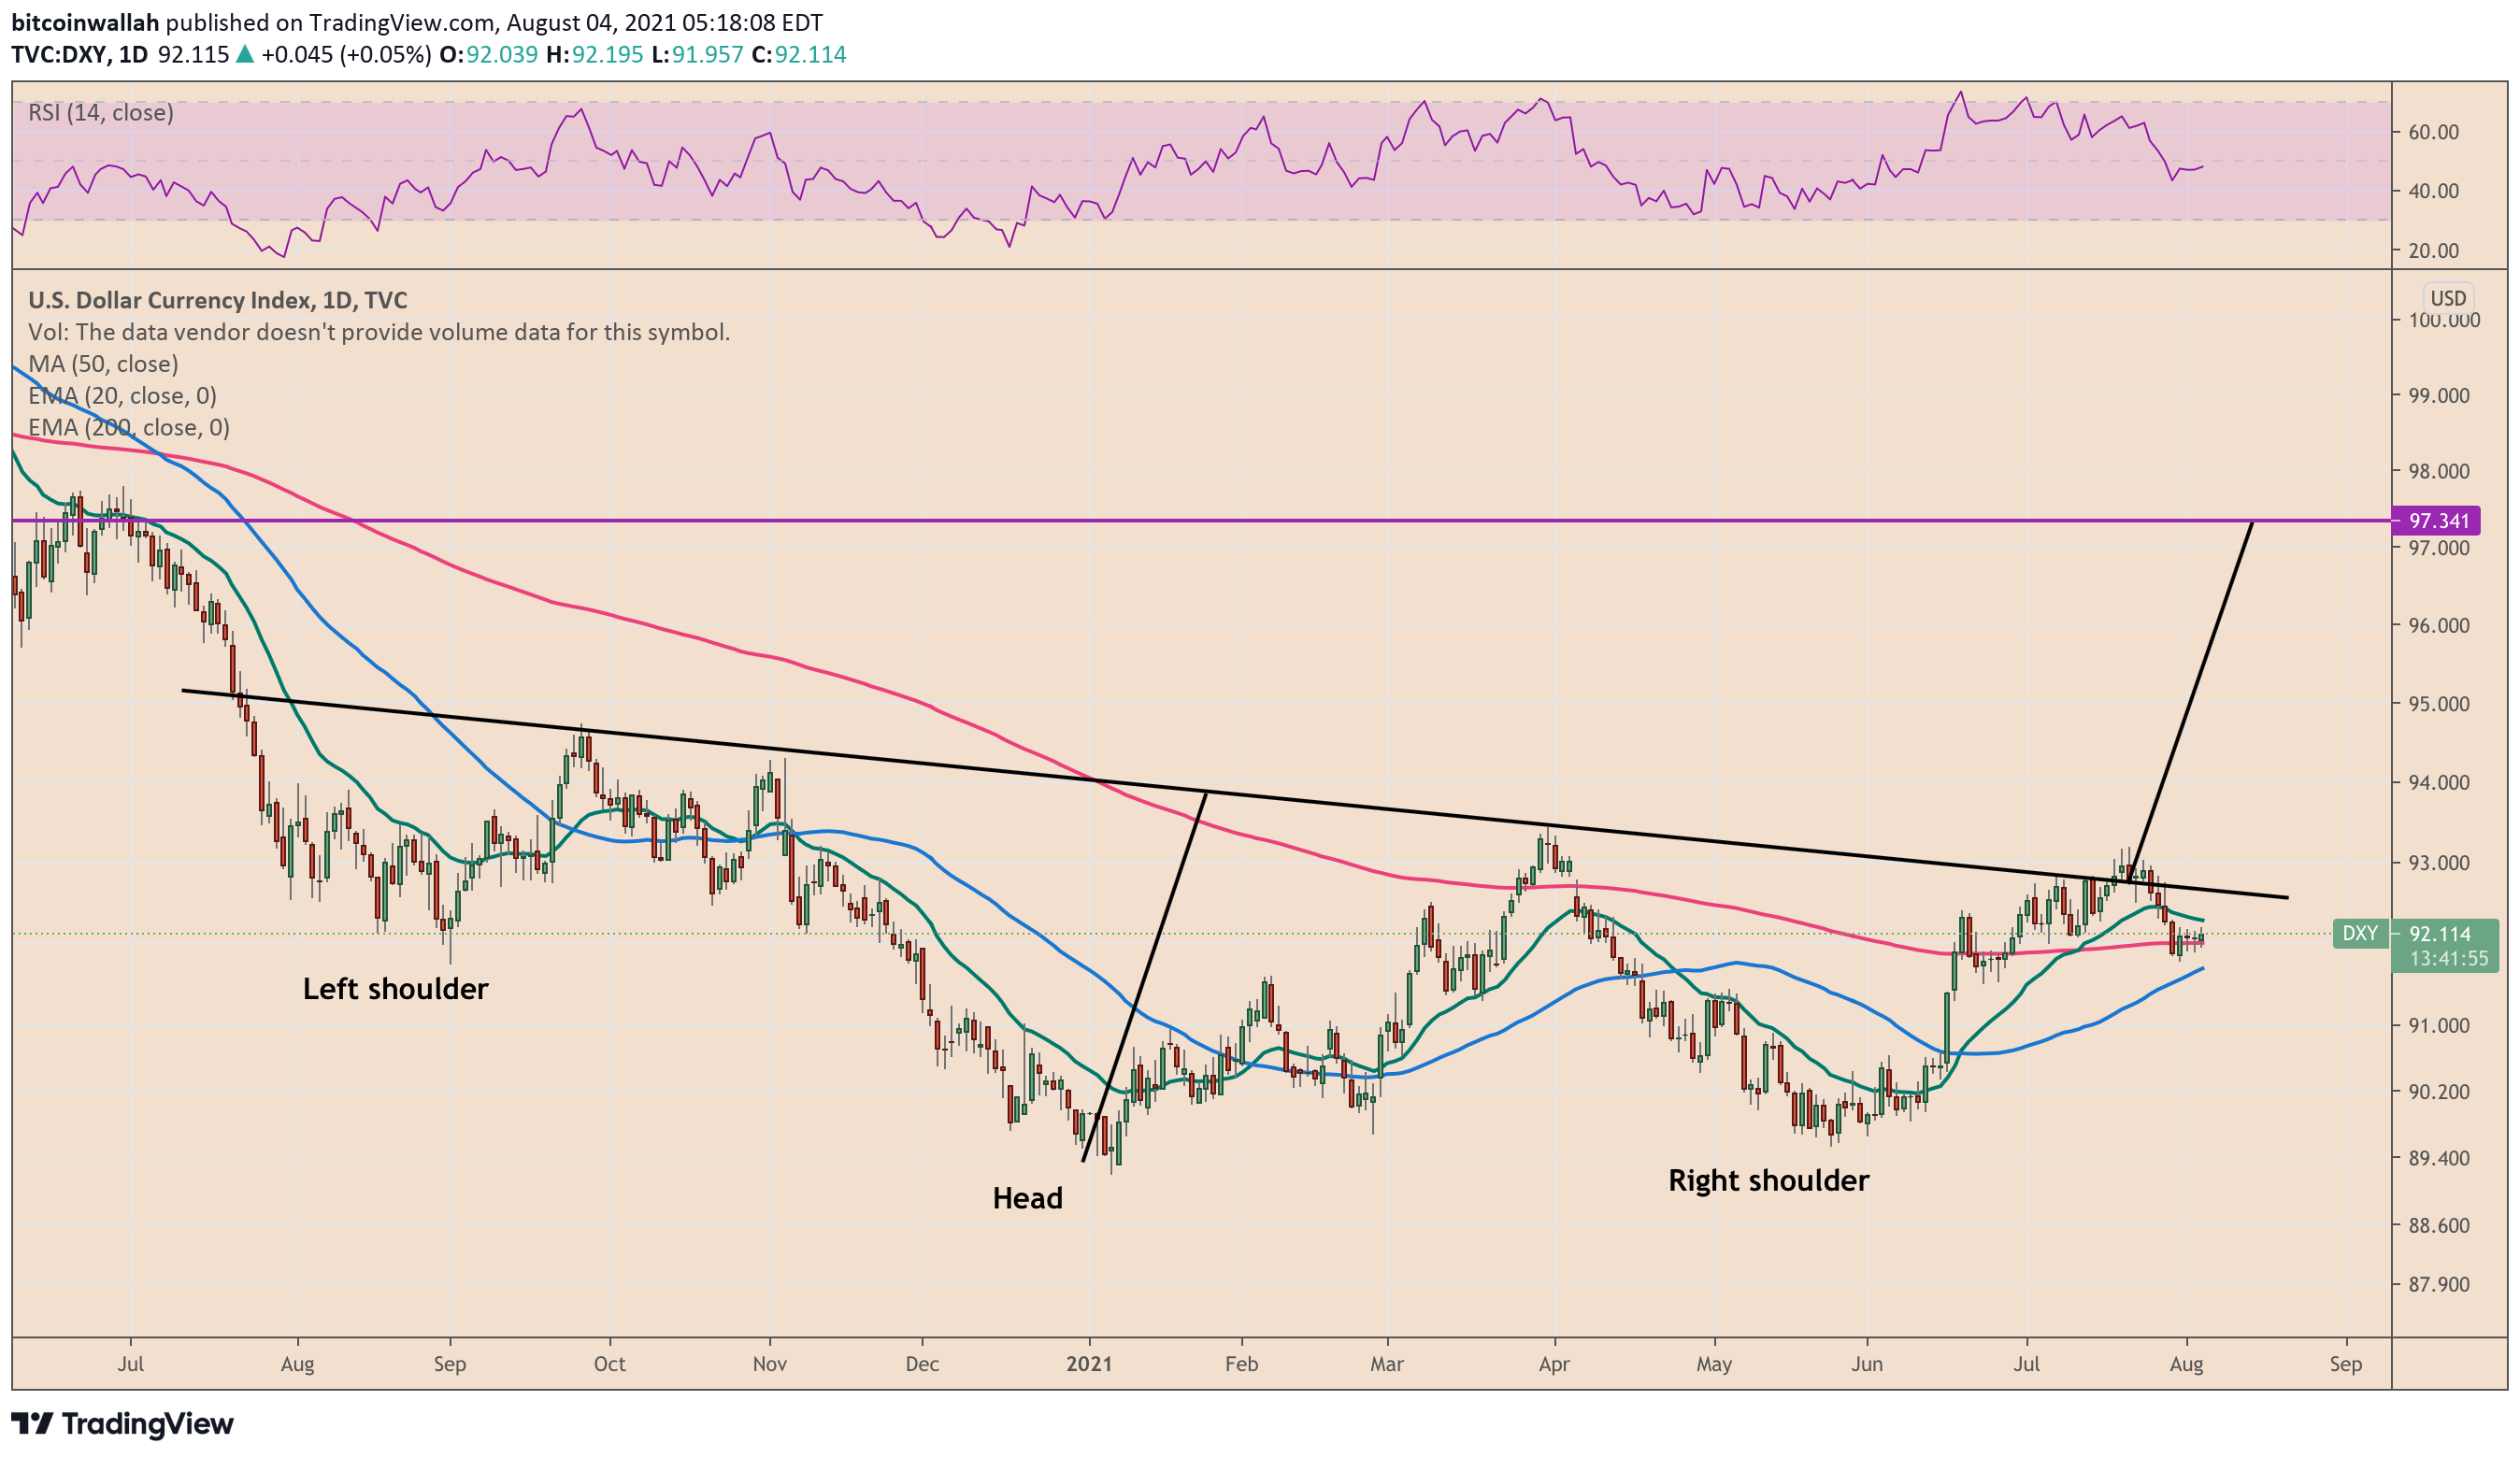Click the Vol data vendor notice line
This screenshot has height=1458, width=2520.
(379, 332)
